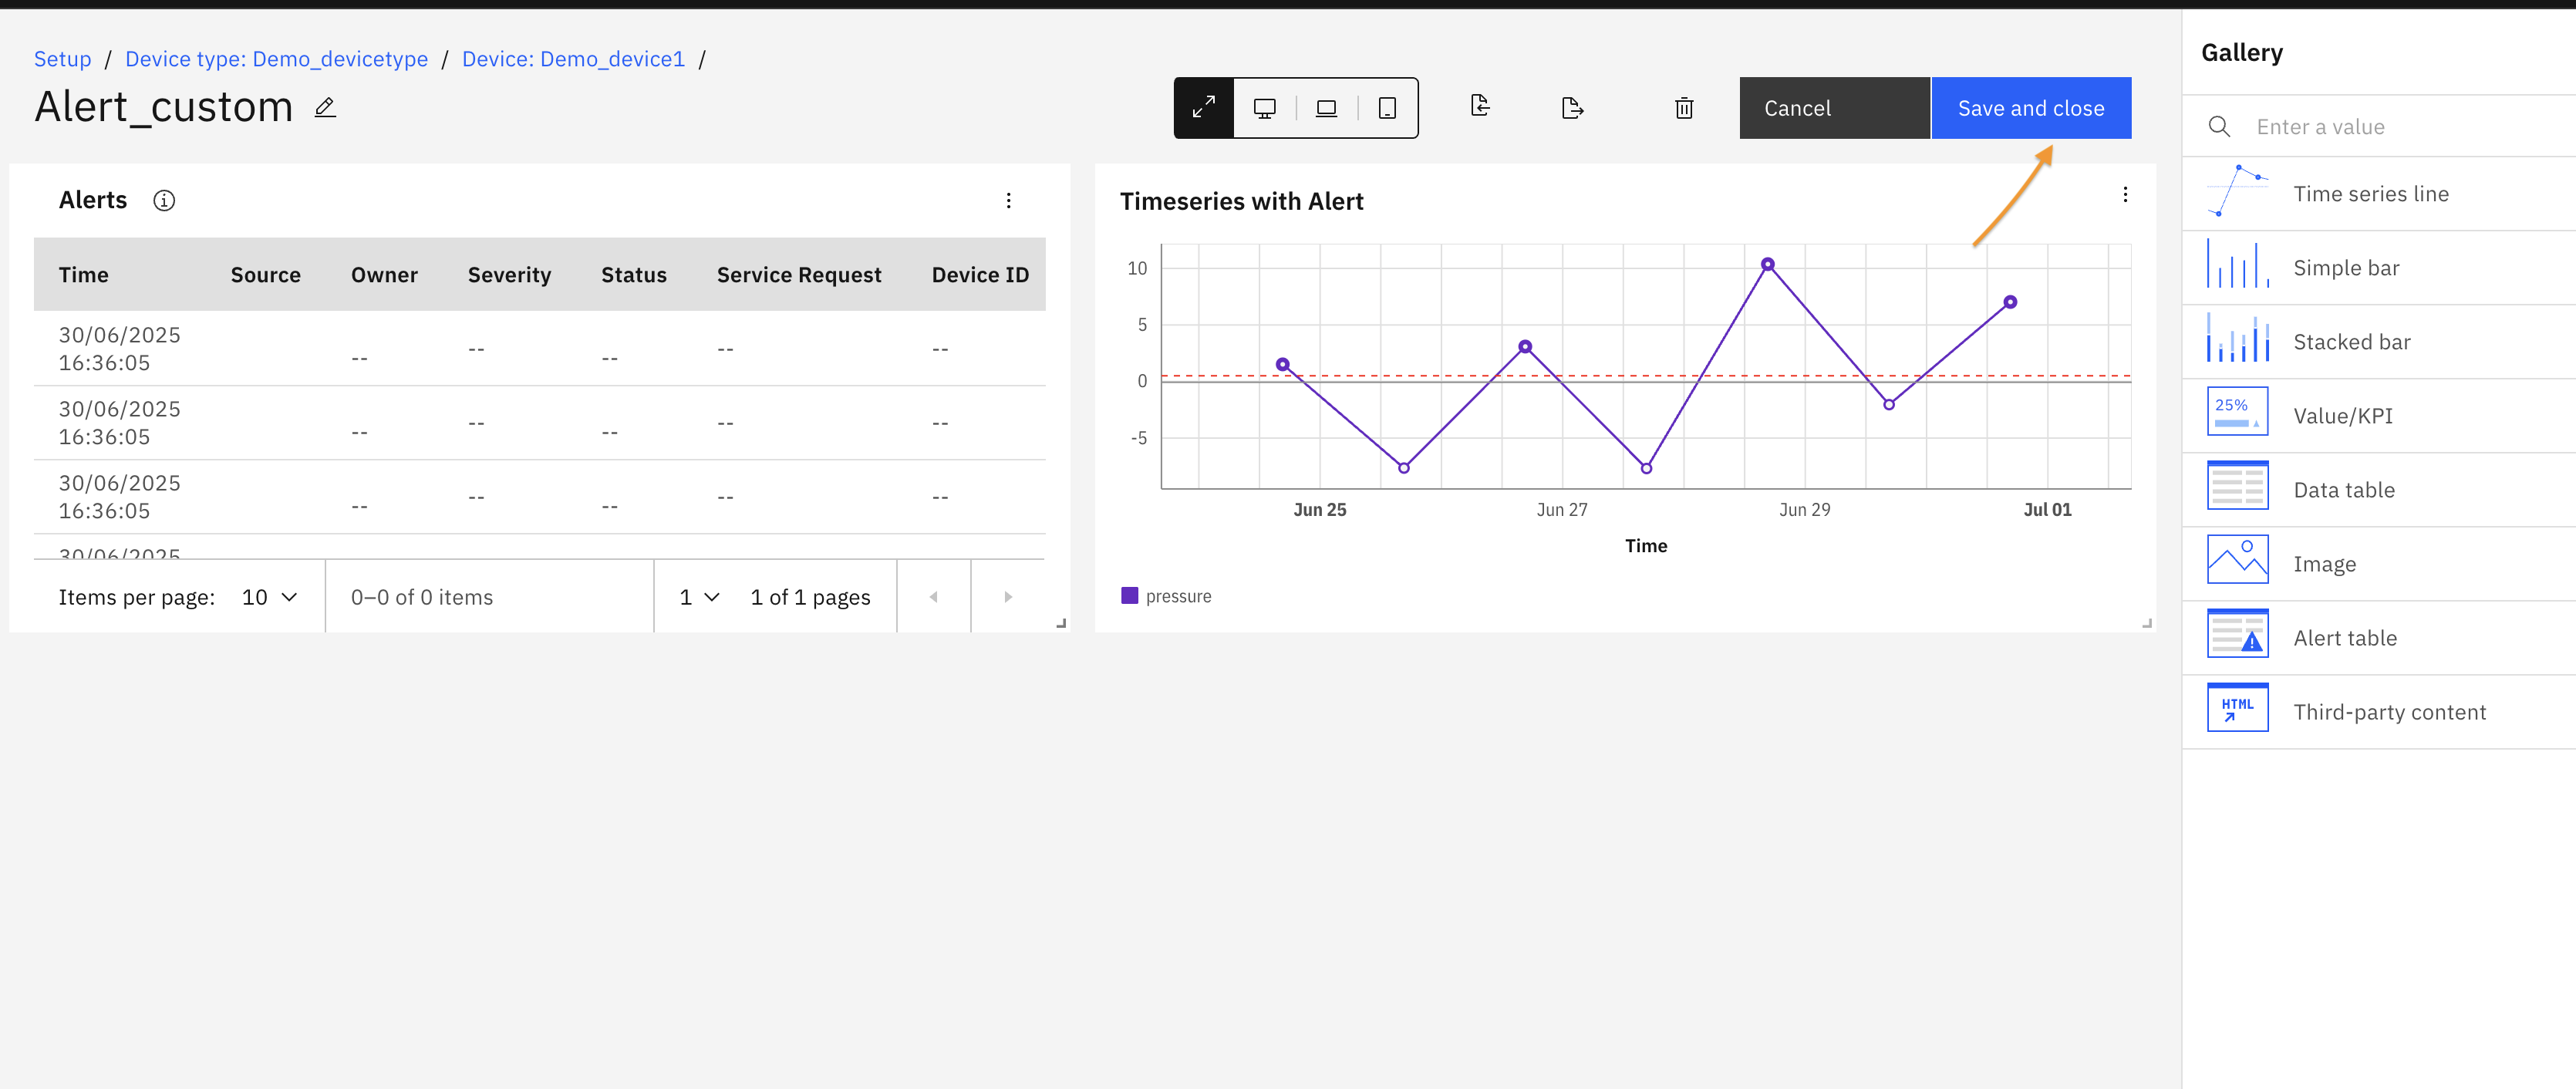Sort alerts by Source column header
Viewport: 2576px width, 1089px height.
click(x=265, y=275)
